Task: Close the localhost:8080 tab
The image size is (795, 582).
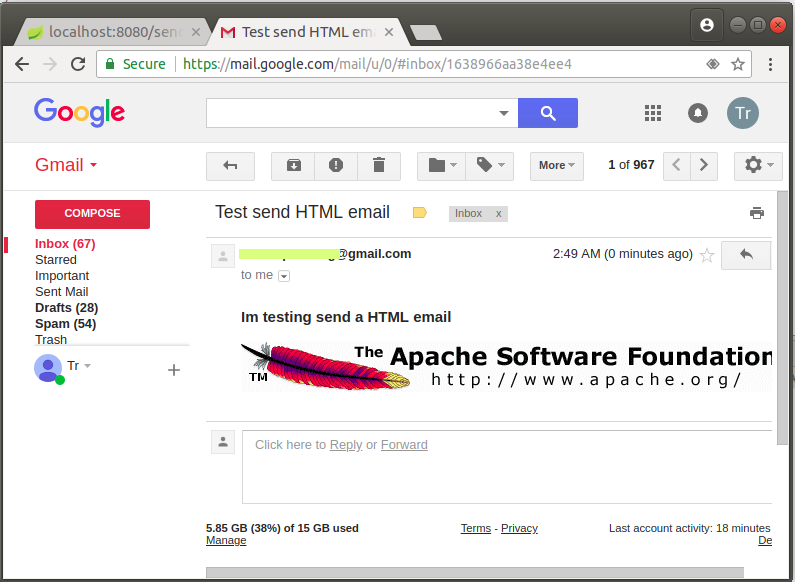Action: point(196,32)
